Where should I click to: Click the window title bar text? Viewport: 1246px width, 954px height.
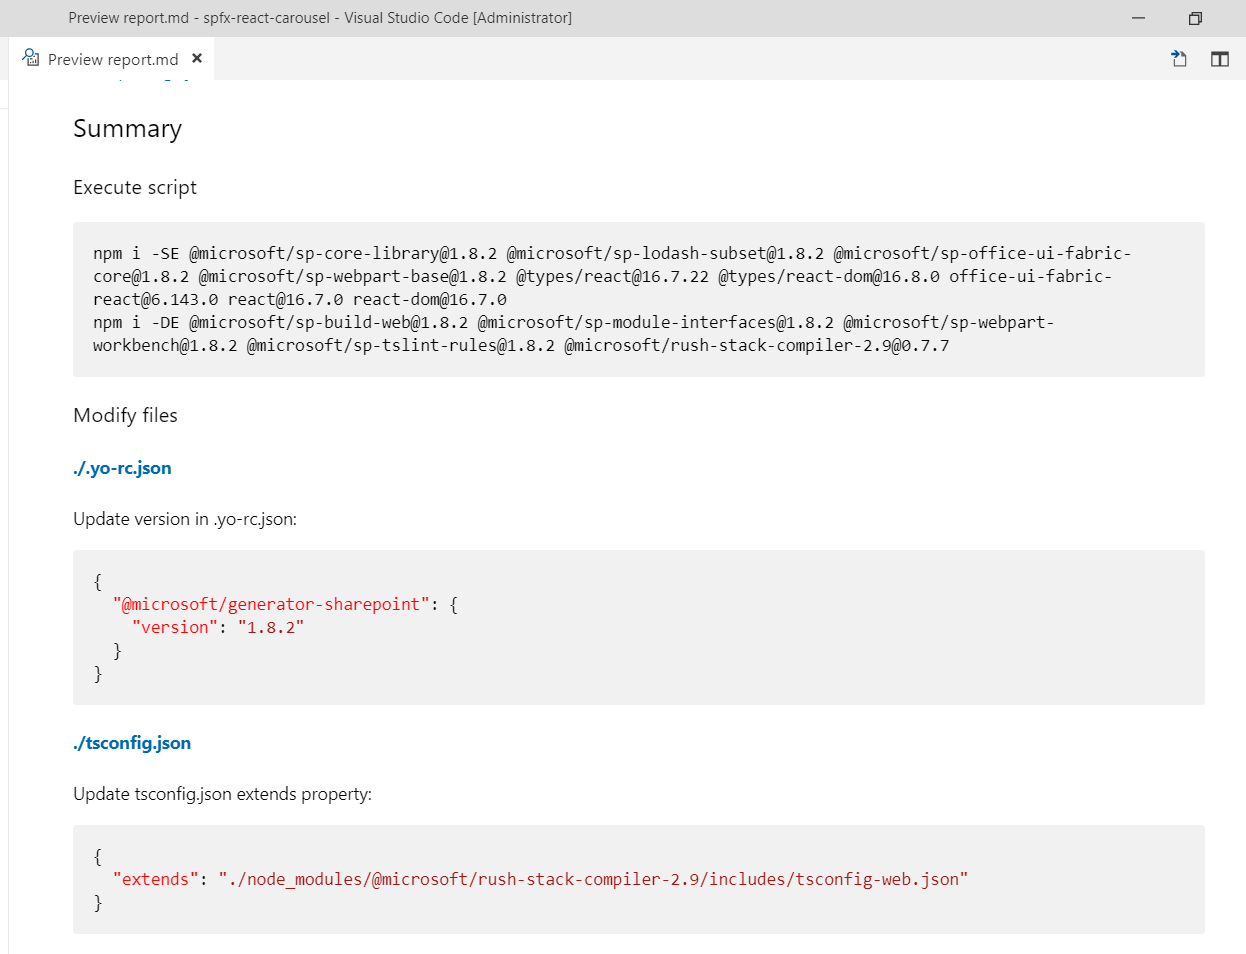[x=320, y=18]
